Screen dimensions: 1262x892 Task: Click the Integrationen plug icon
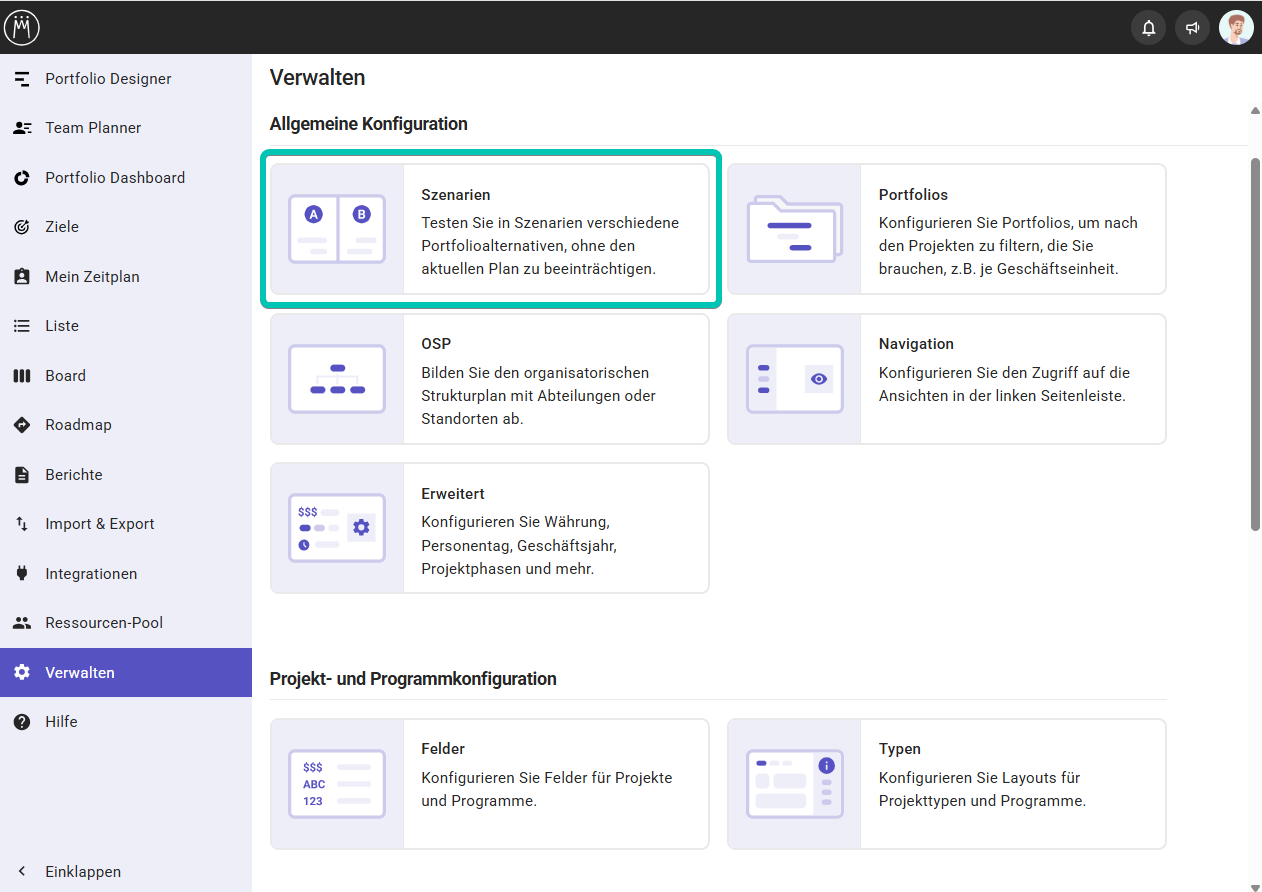tap(22, 574)
